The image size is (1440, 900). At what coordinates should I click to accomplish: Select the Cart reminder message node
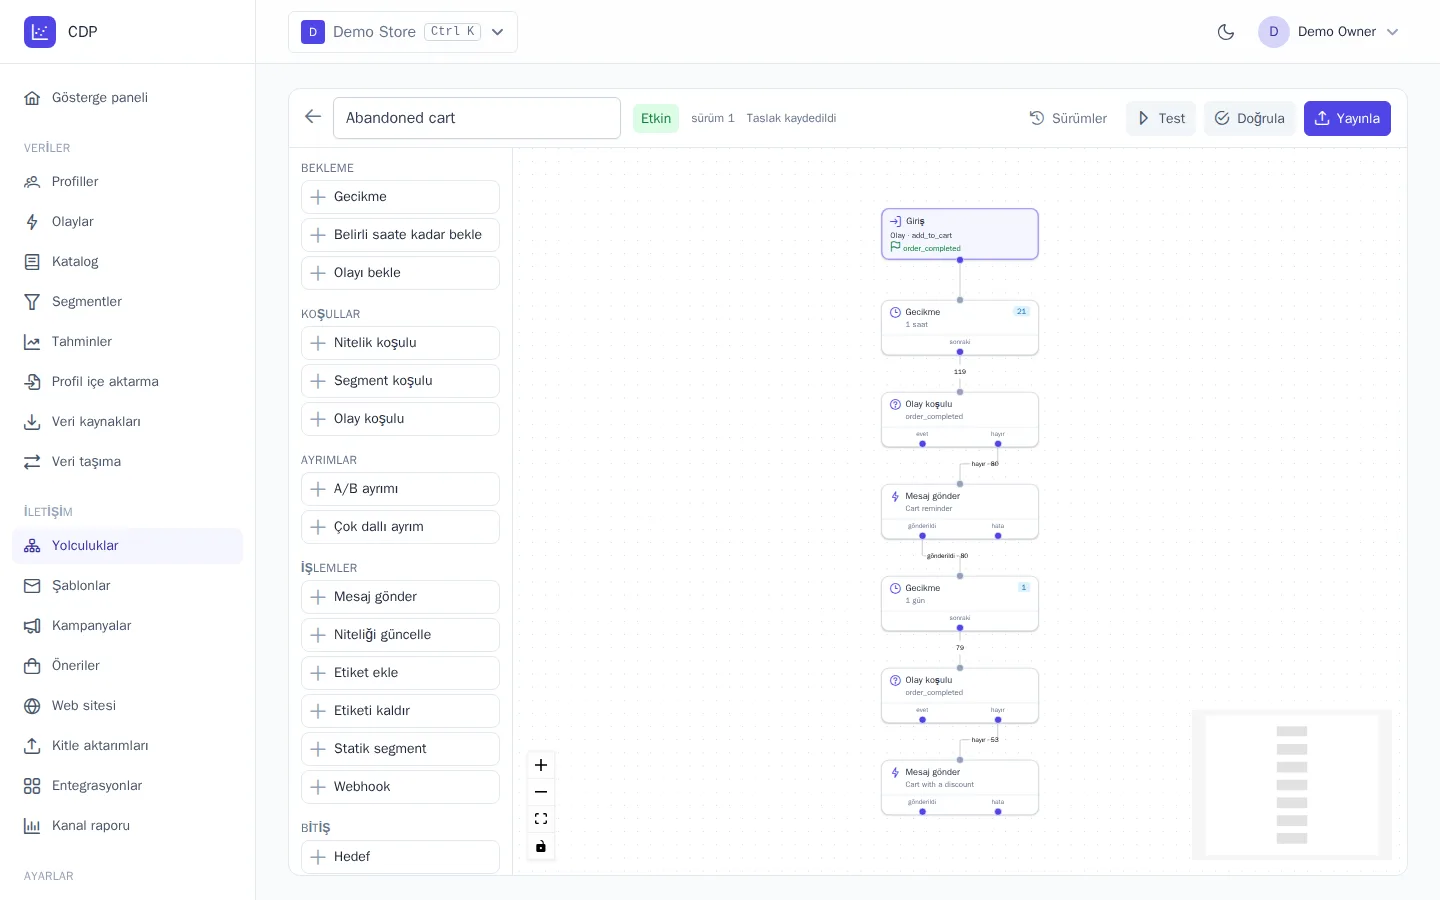[960, 511]
